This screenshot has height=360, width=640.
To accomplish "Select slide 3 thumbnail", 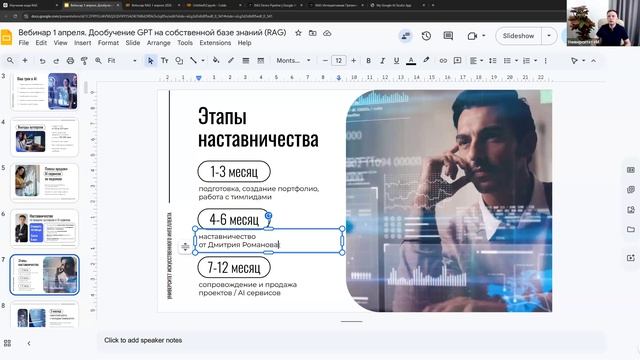I will pos(44,91).
